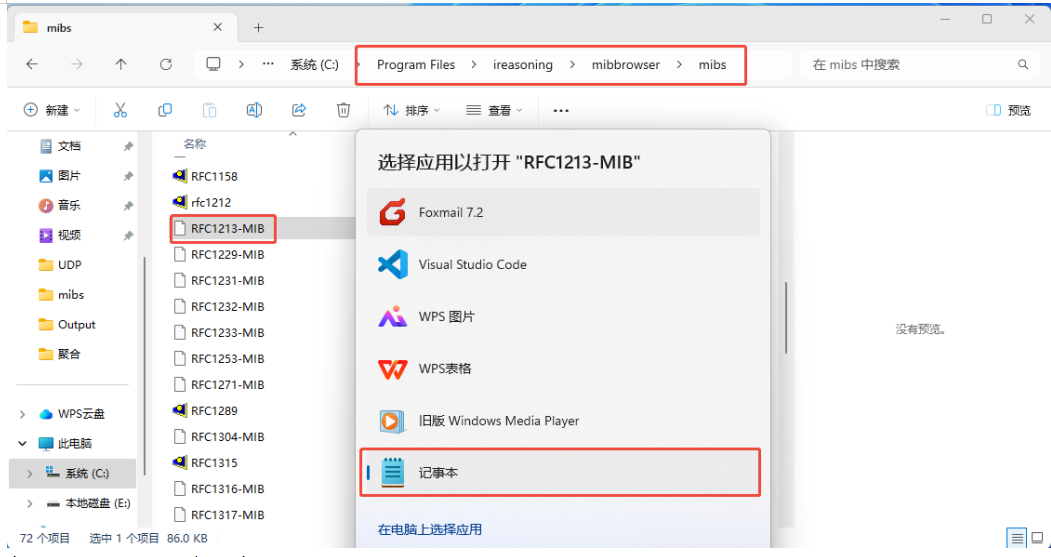This screenshot has width=1051, height=557.
Task: Click the Delete trash can icon
Action: 343,110
